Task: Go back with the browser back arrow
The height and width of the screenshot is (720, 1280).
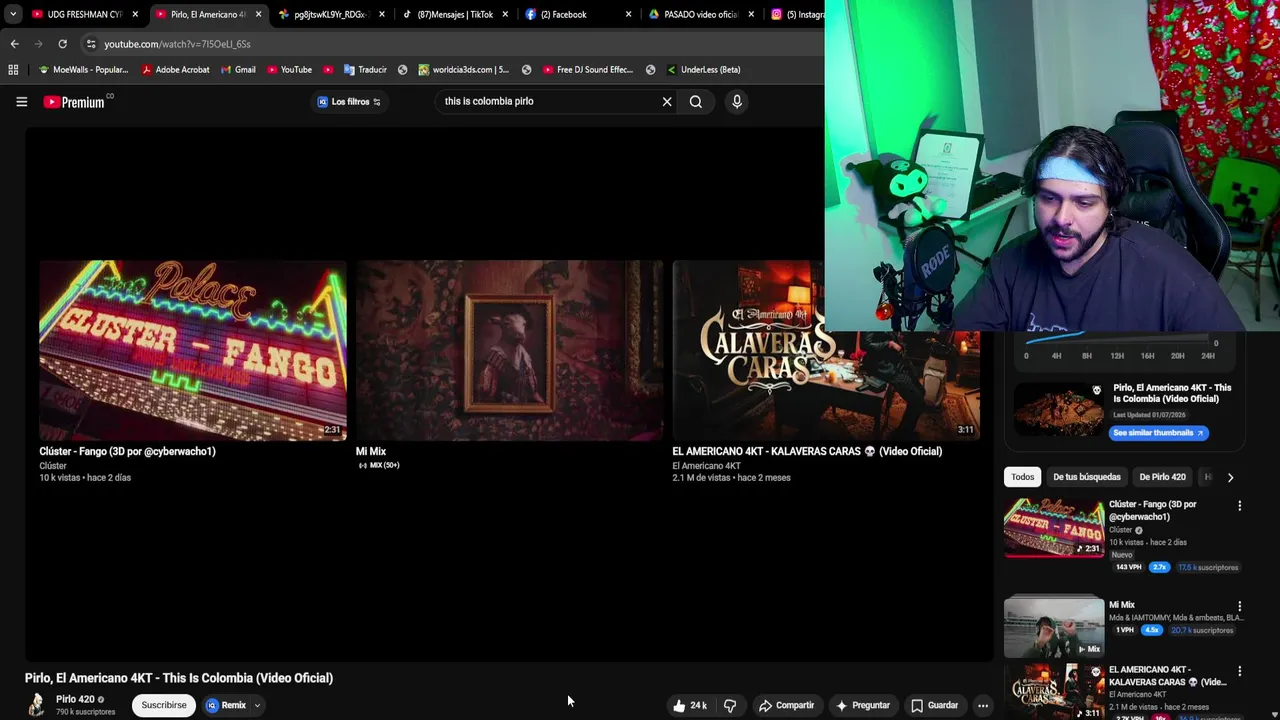Action: click(14, 44)
